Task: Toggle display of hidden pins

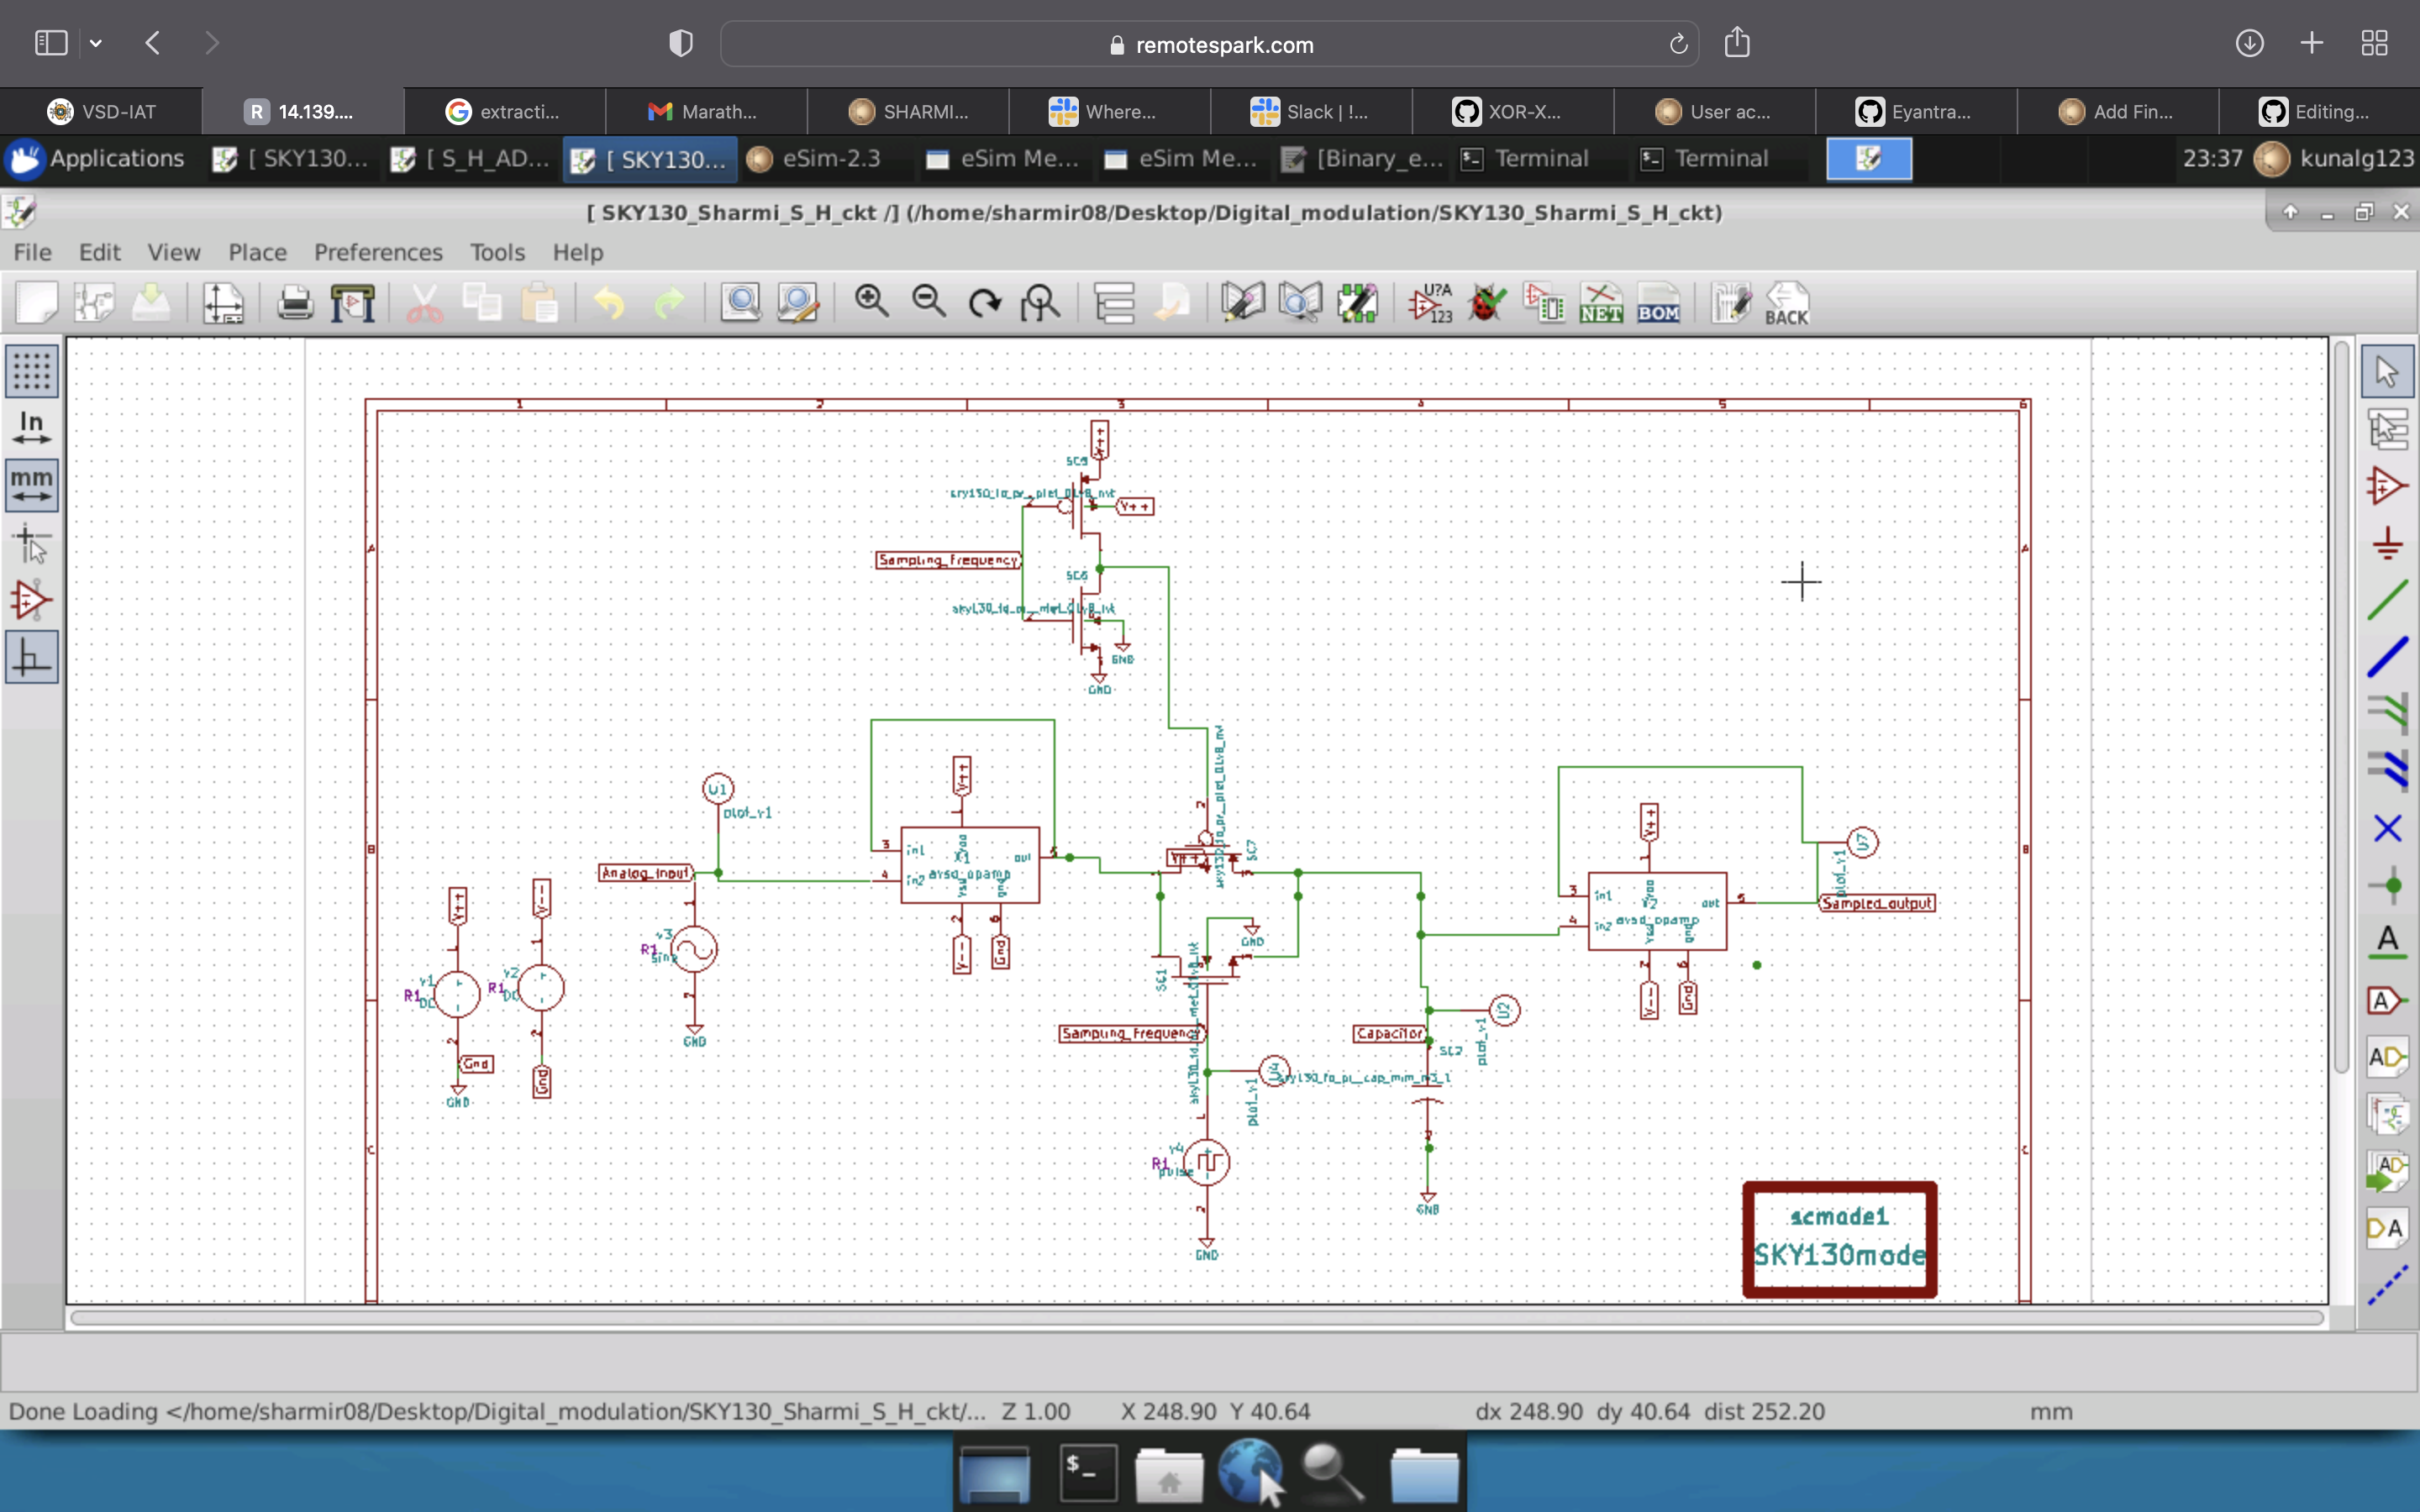Action: [33, 600]
